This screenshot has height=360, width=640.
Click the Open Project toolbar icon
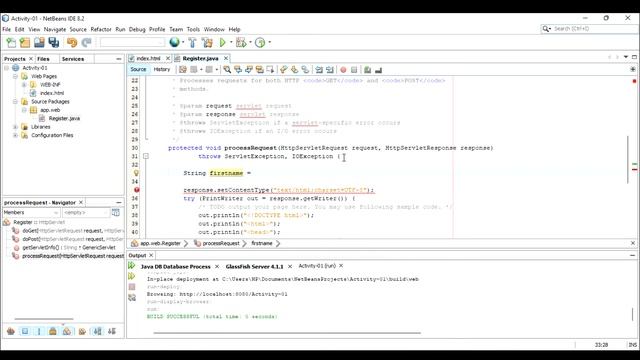[39, 42]
